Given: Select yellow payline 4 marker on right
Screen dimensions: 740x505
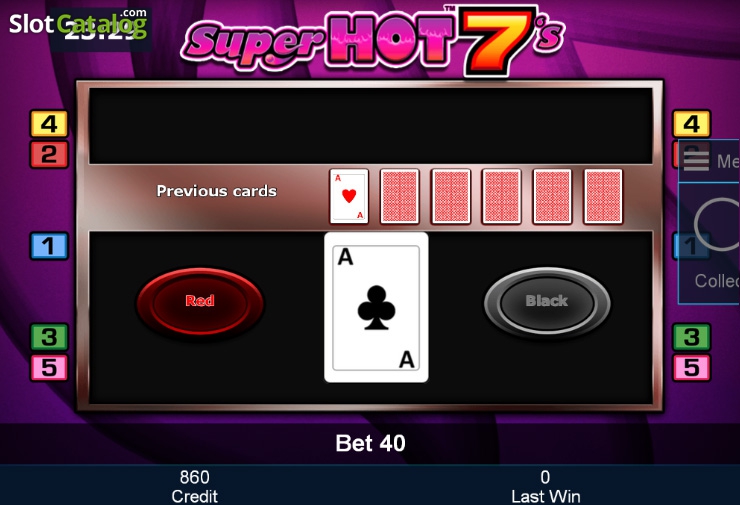Looking at the screenshot, I should tap(691, 124).
